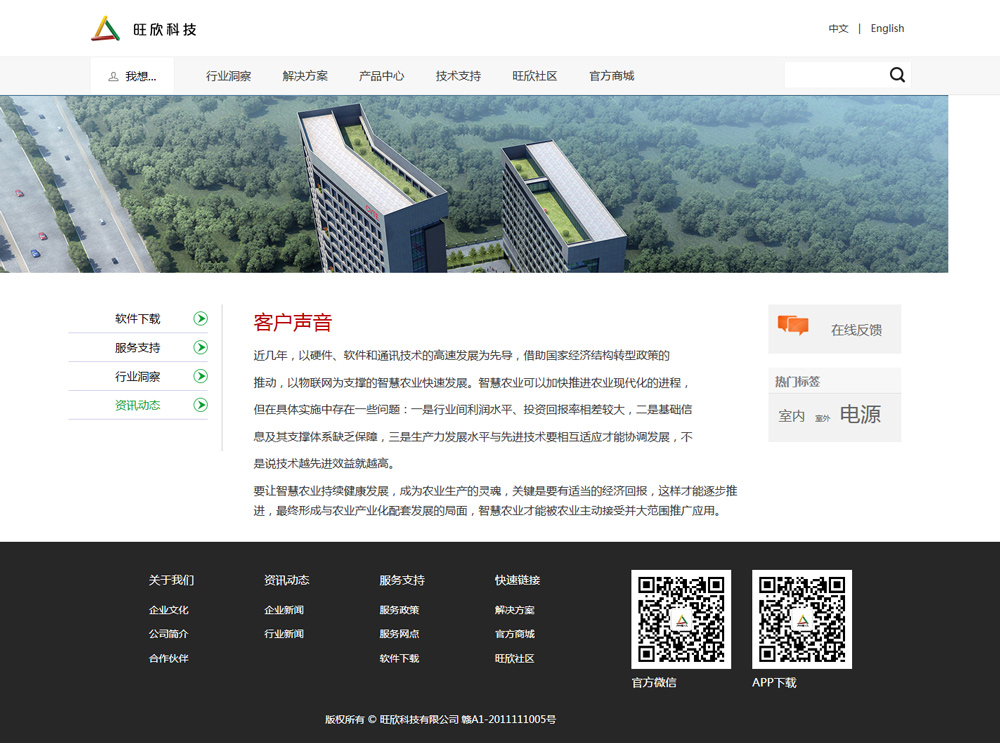This screenshot has width=1000, height=743.
Task: Click the 官方微信 QR code
Action: click(x=681, y=619)
